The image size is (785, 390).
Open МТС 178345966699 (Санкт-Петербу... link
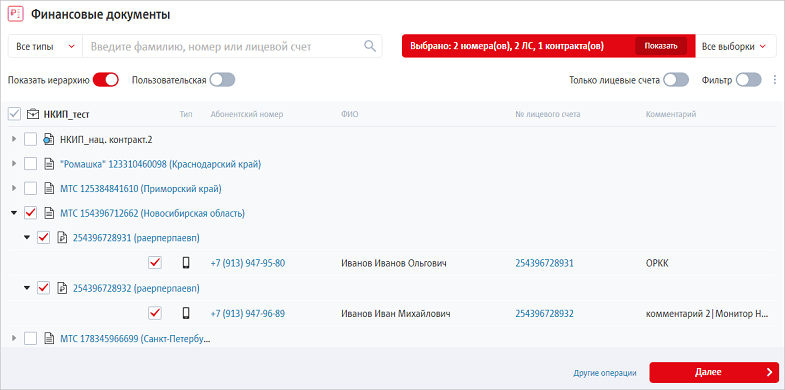click(135, 339)
